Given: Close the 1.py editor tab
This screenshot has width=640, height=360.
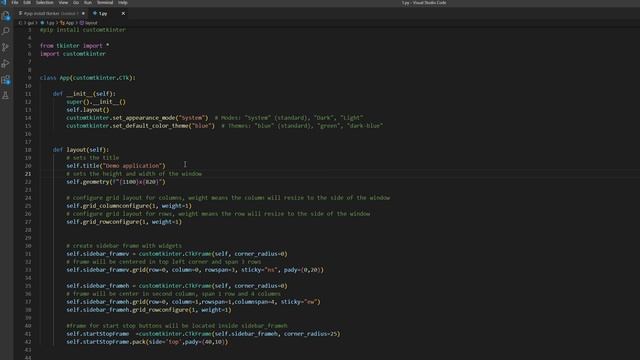Looking at the screenshot, I should pyautogui.click(x=123, y=13).
